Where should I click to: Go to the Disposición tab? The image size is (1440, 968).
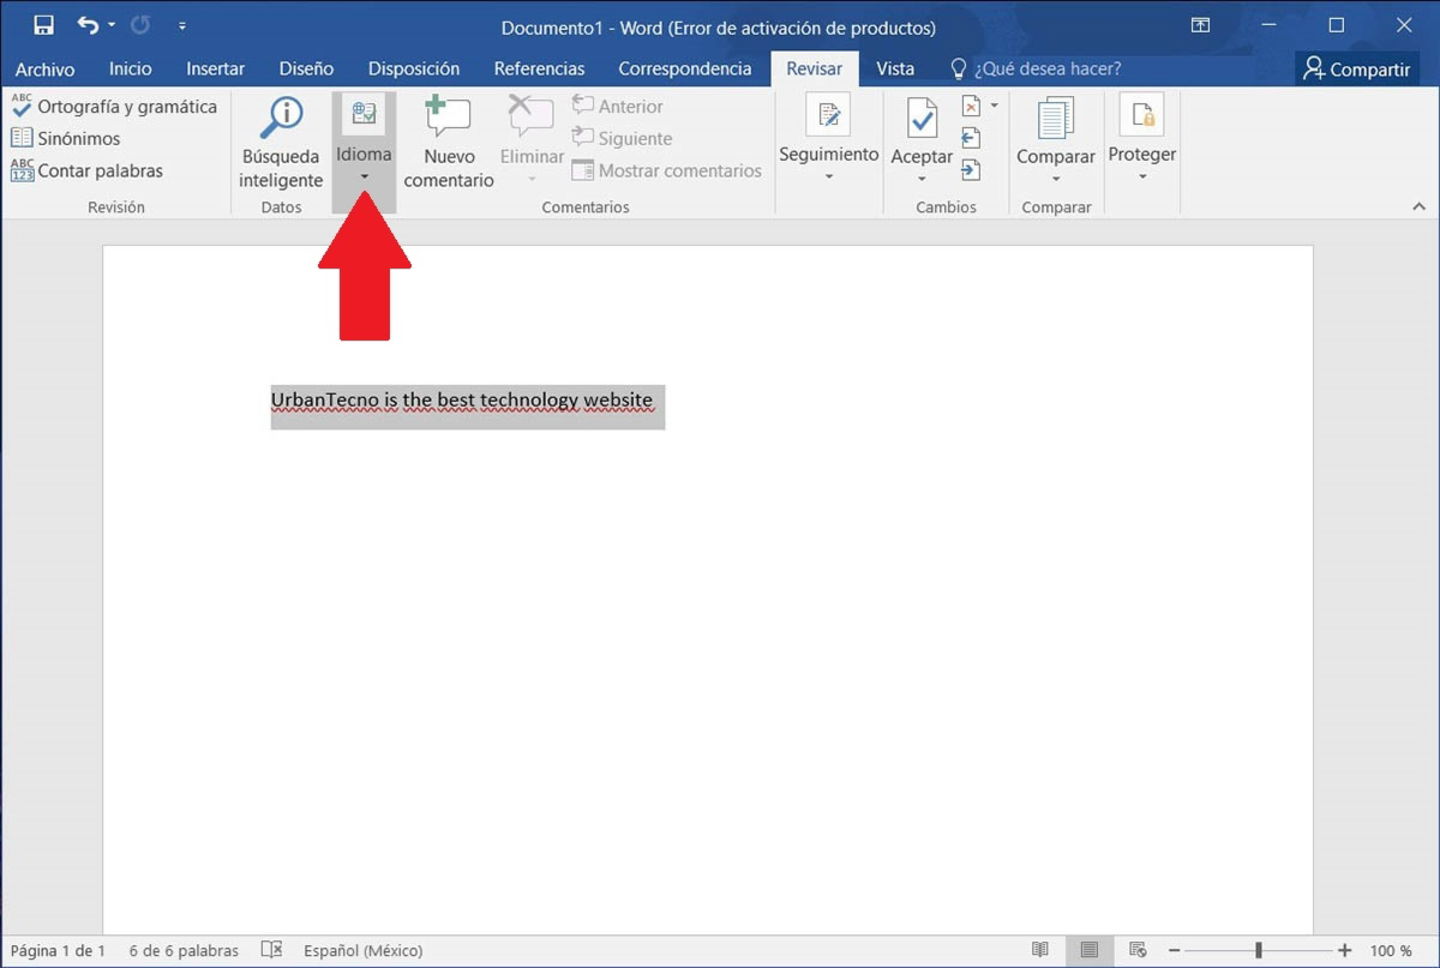414,68
